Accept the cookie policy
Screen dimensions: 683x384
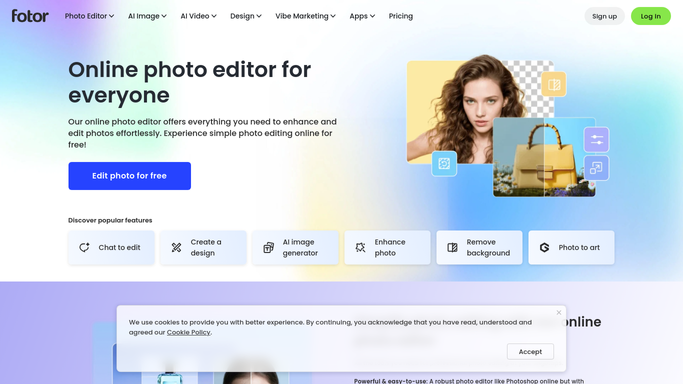(x=530, y=352)
